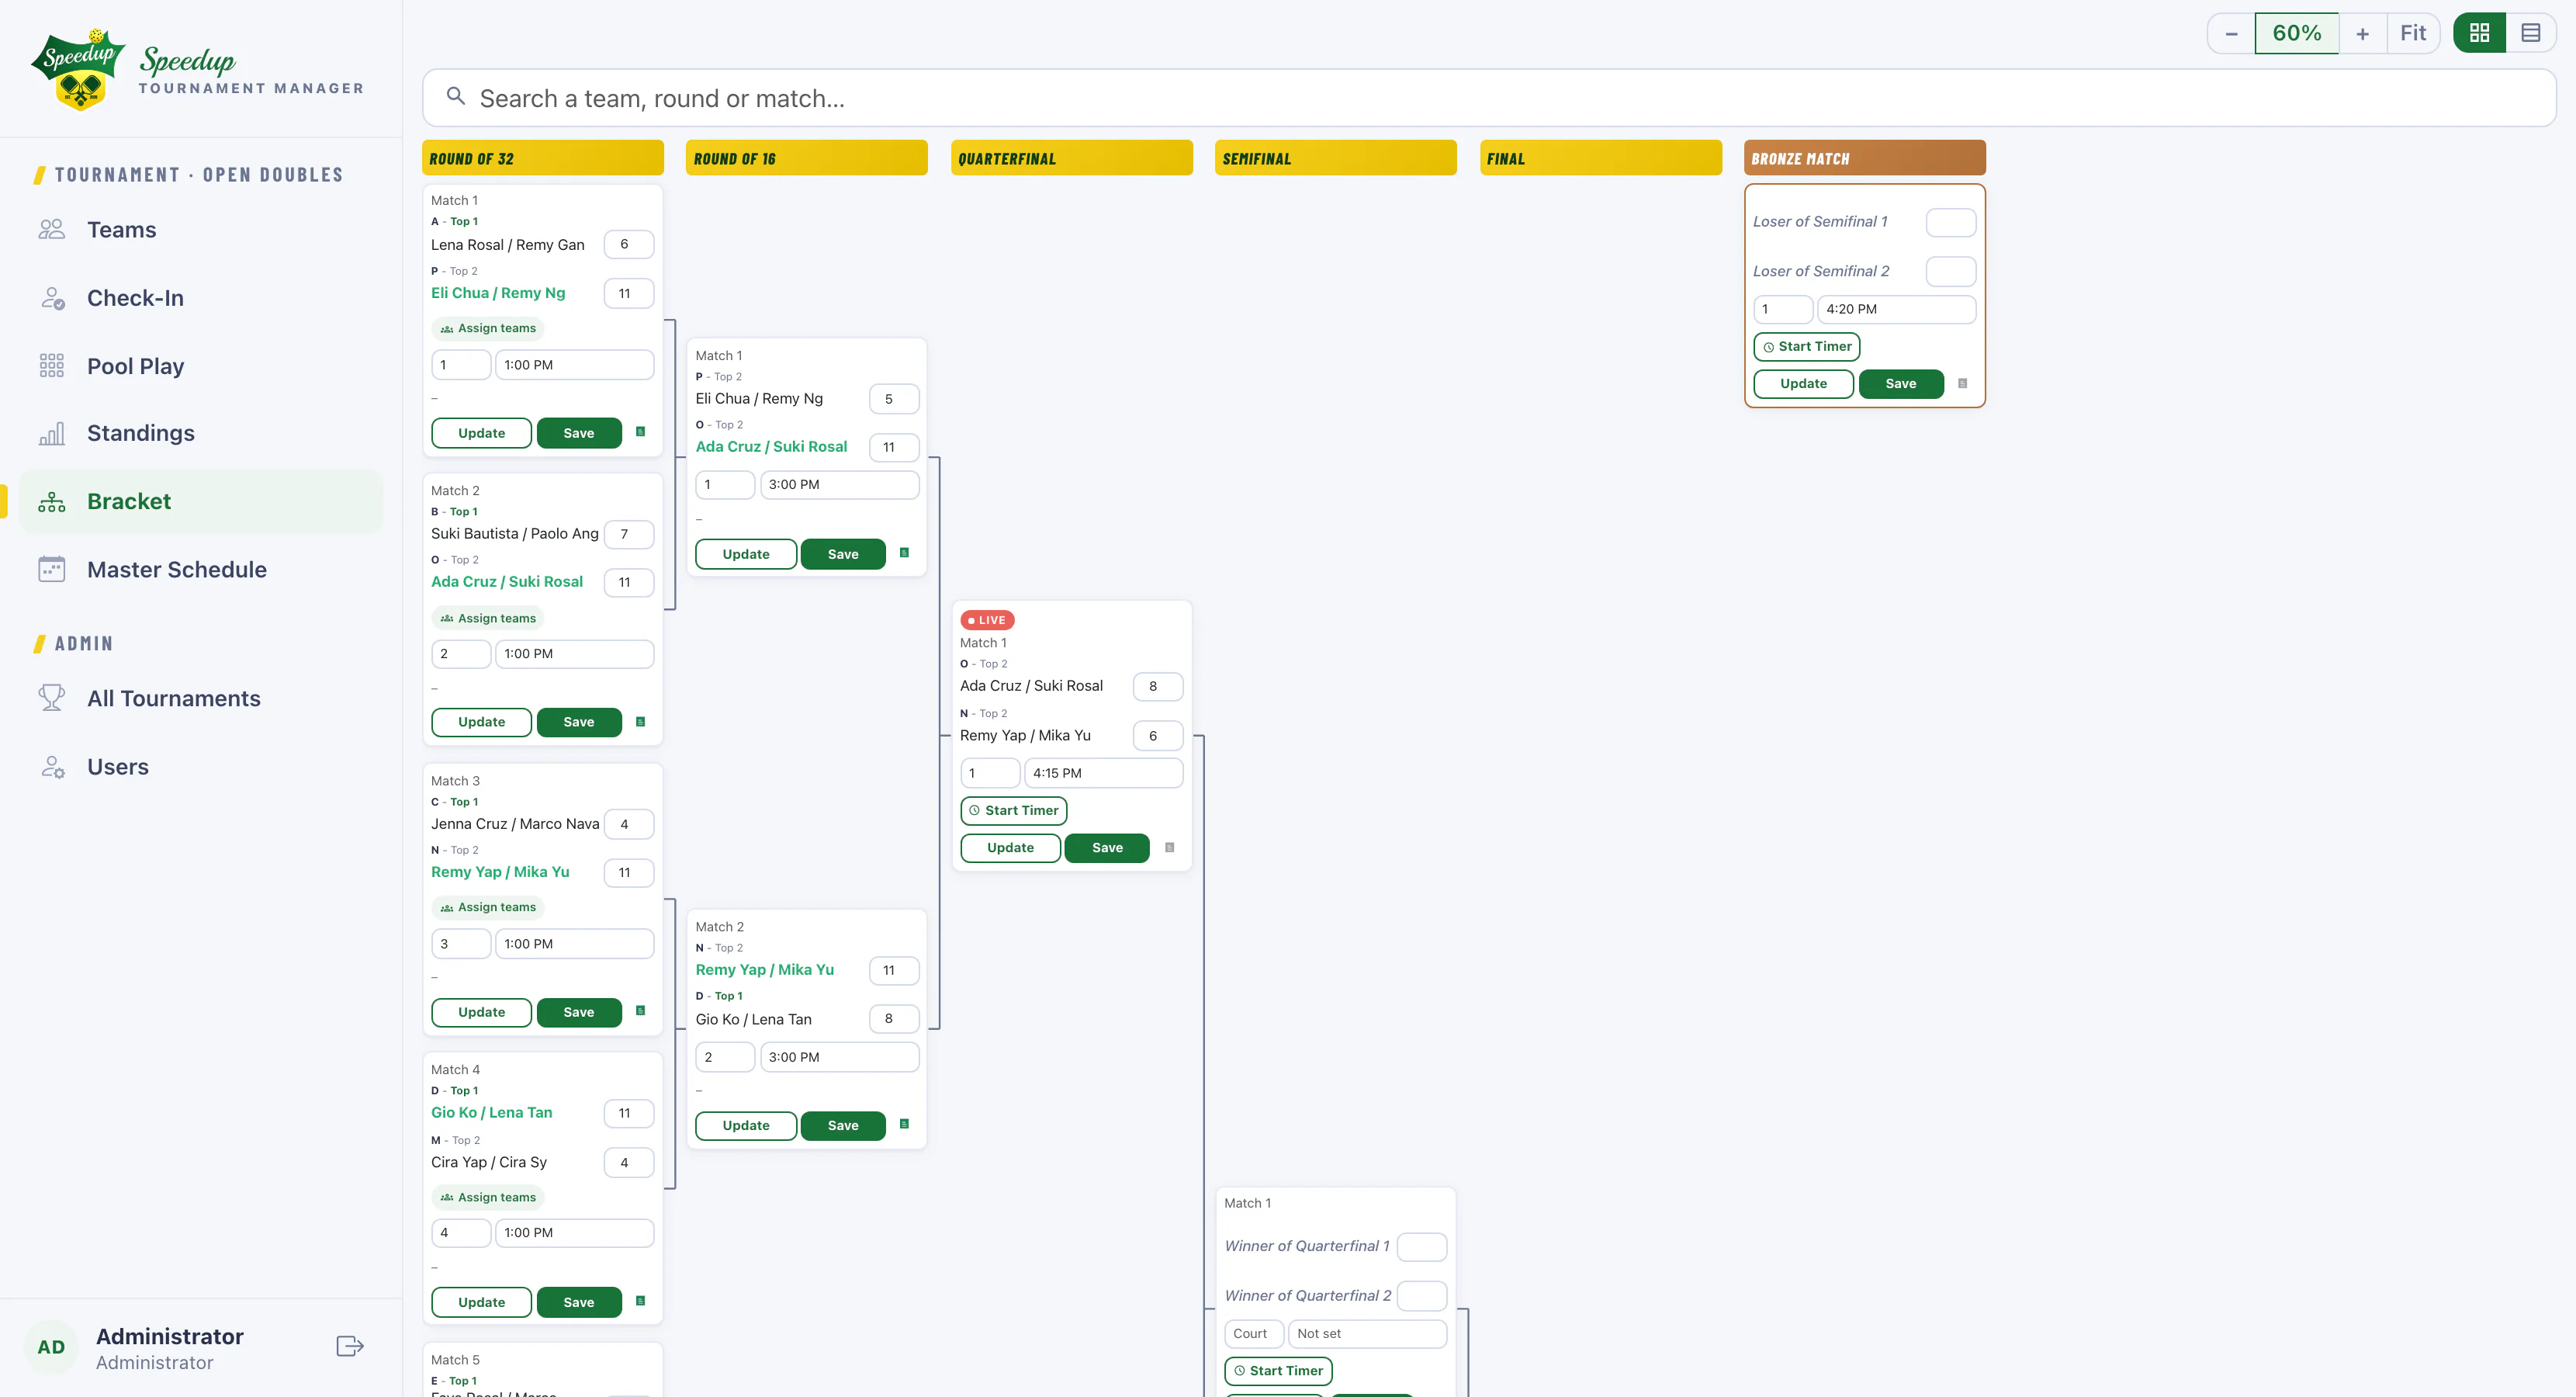
Task: Start Timer on Semifinal Match 1
Action: pyautogui.click(x=1278, y=1370)
